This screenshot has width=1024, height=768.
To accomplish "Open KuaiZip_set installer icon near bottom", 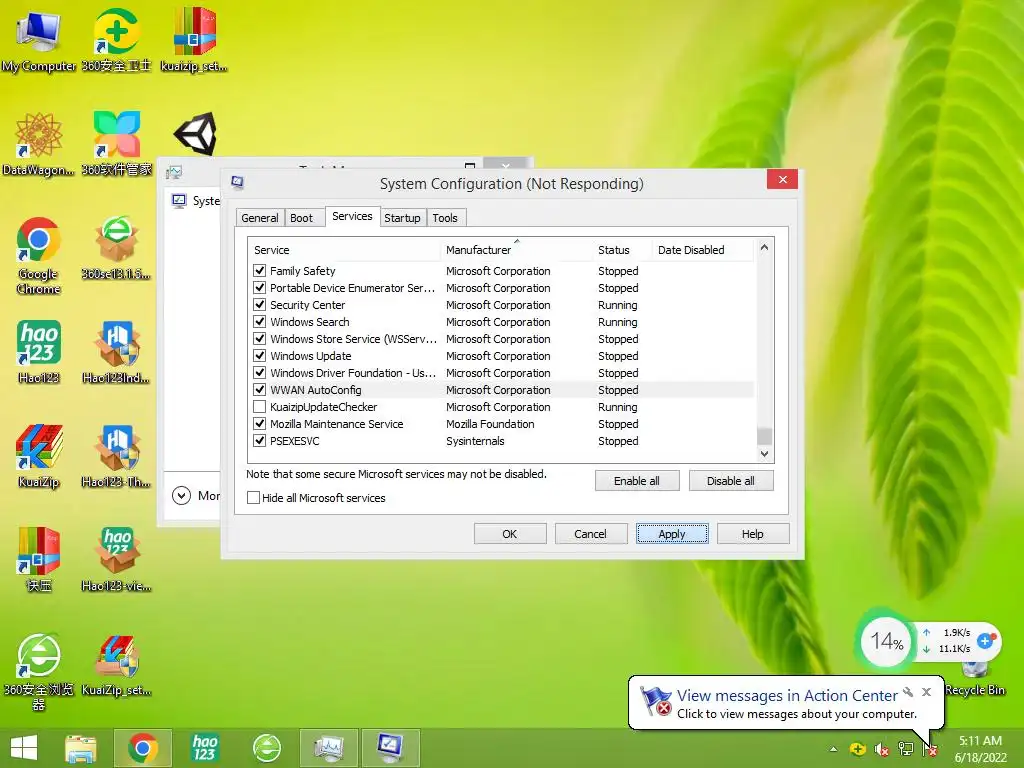I will 116,665.
